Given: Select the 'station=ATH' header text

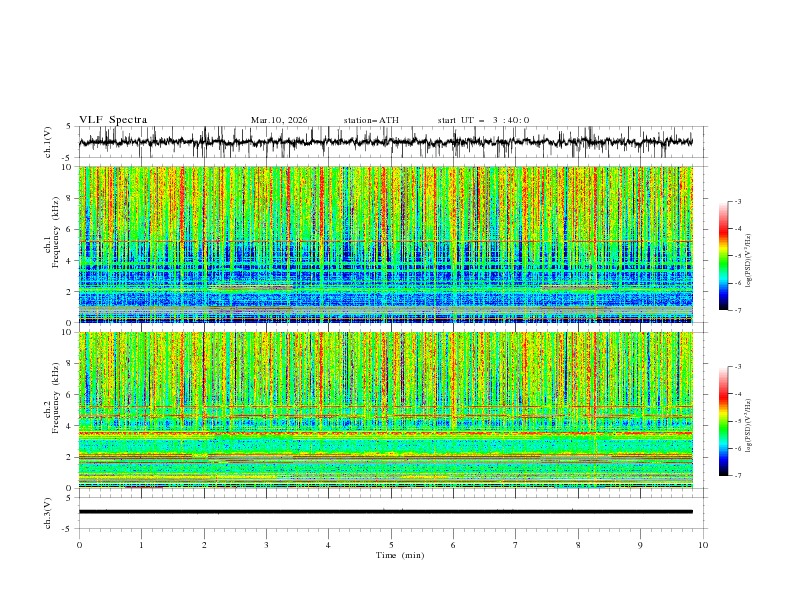Looking at the screenshot, I should tap(371, 120).
